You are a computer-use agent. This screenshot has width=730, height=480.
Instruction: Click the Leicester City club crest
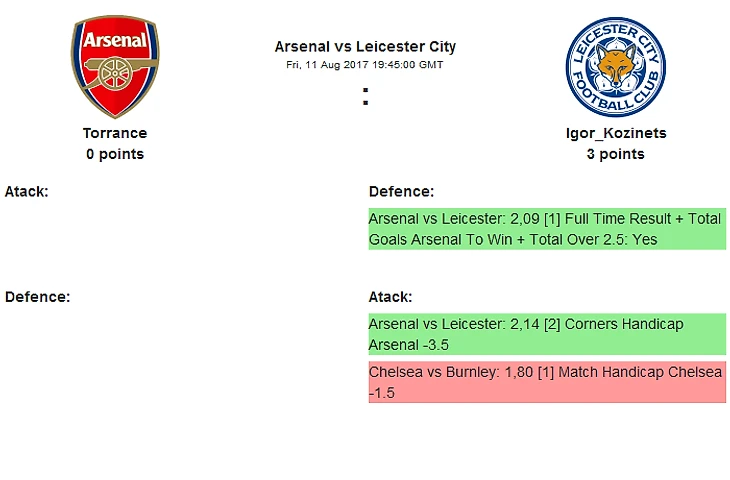point(615,67)
